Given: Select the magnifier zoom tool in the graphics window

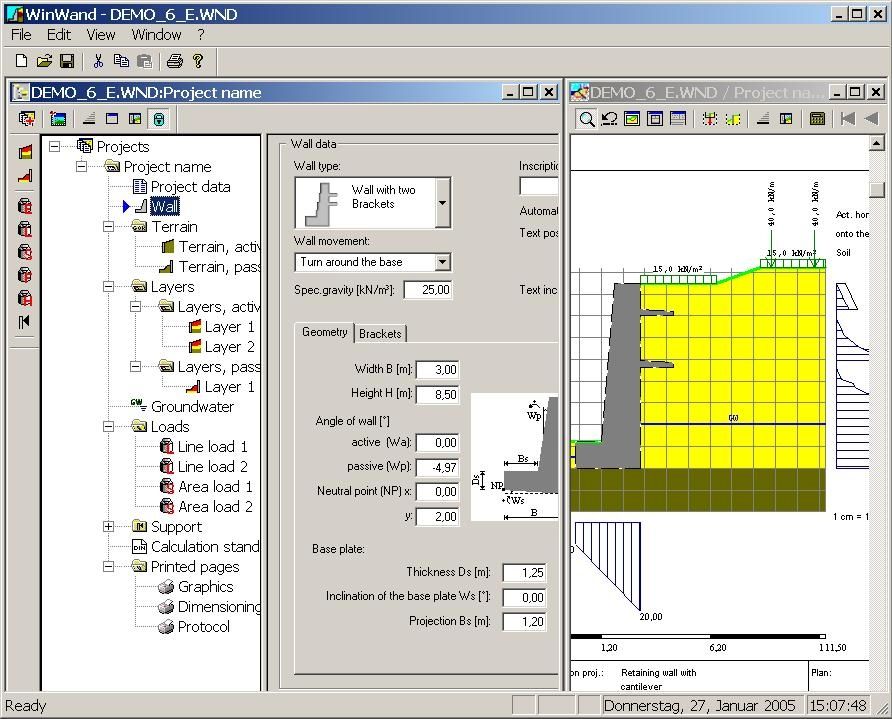Looking at the screenshot, I should point(587,119).
